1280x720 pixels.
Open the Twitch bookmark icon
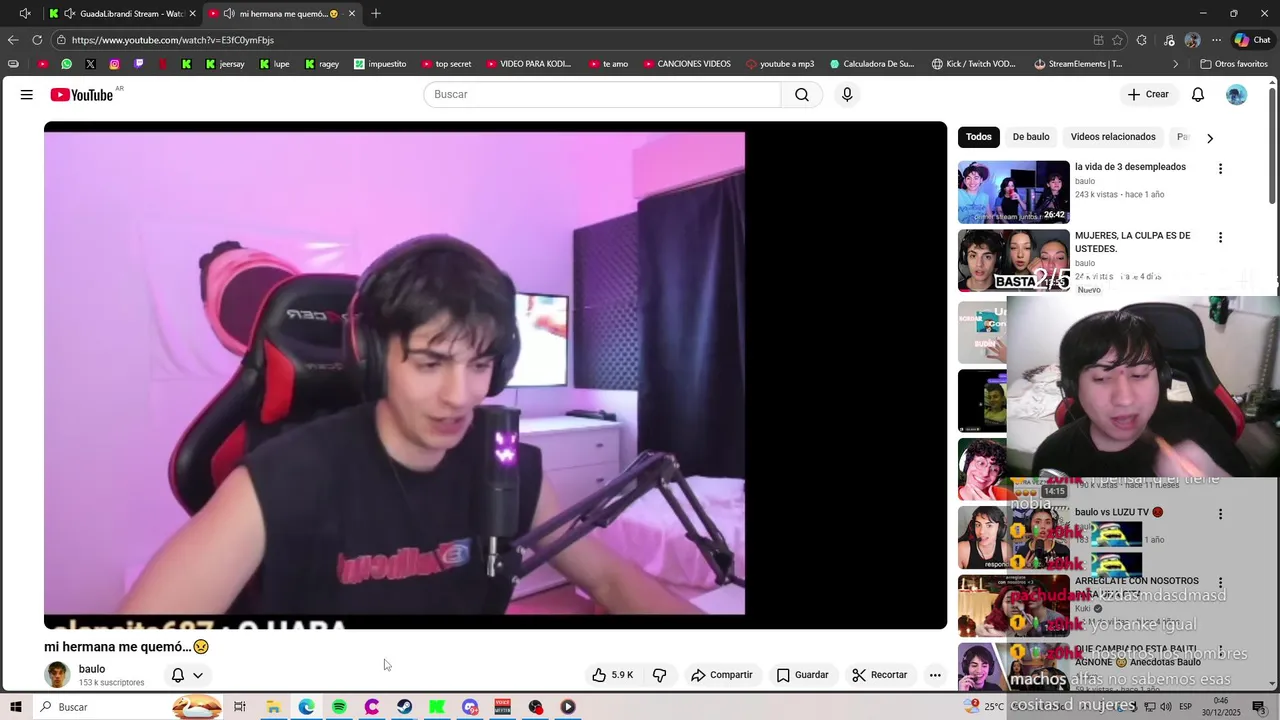tap(138, 64)
